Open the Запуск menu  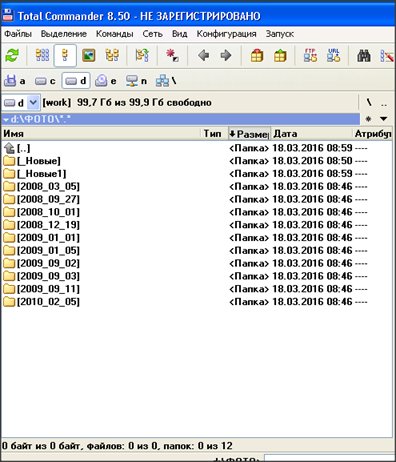(280, 34)
